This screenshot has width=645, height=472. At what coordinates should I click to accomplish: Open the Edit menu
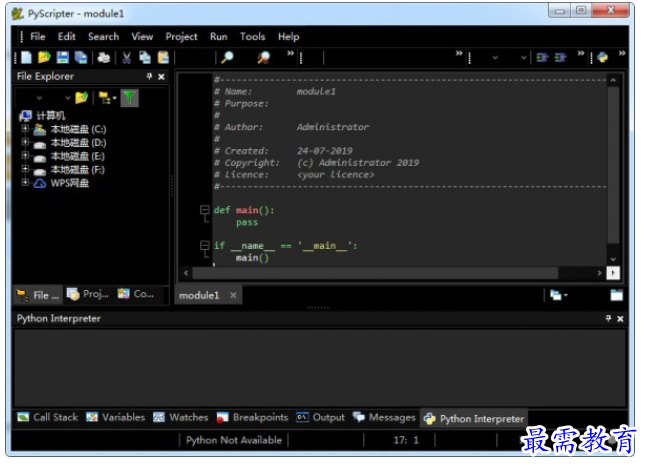tap(67, 37)
